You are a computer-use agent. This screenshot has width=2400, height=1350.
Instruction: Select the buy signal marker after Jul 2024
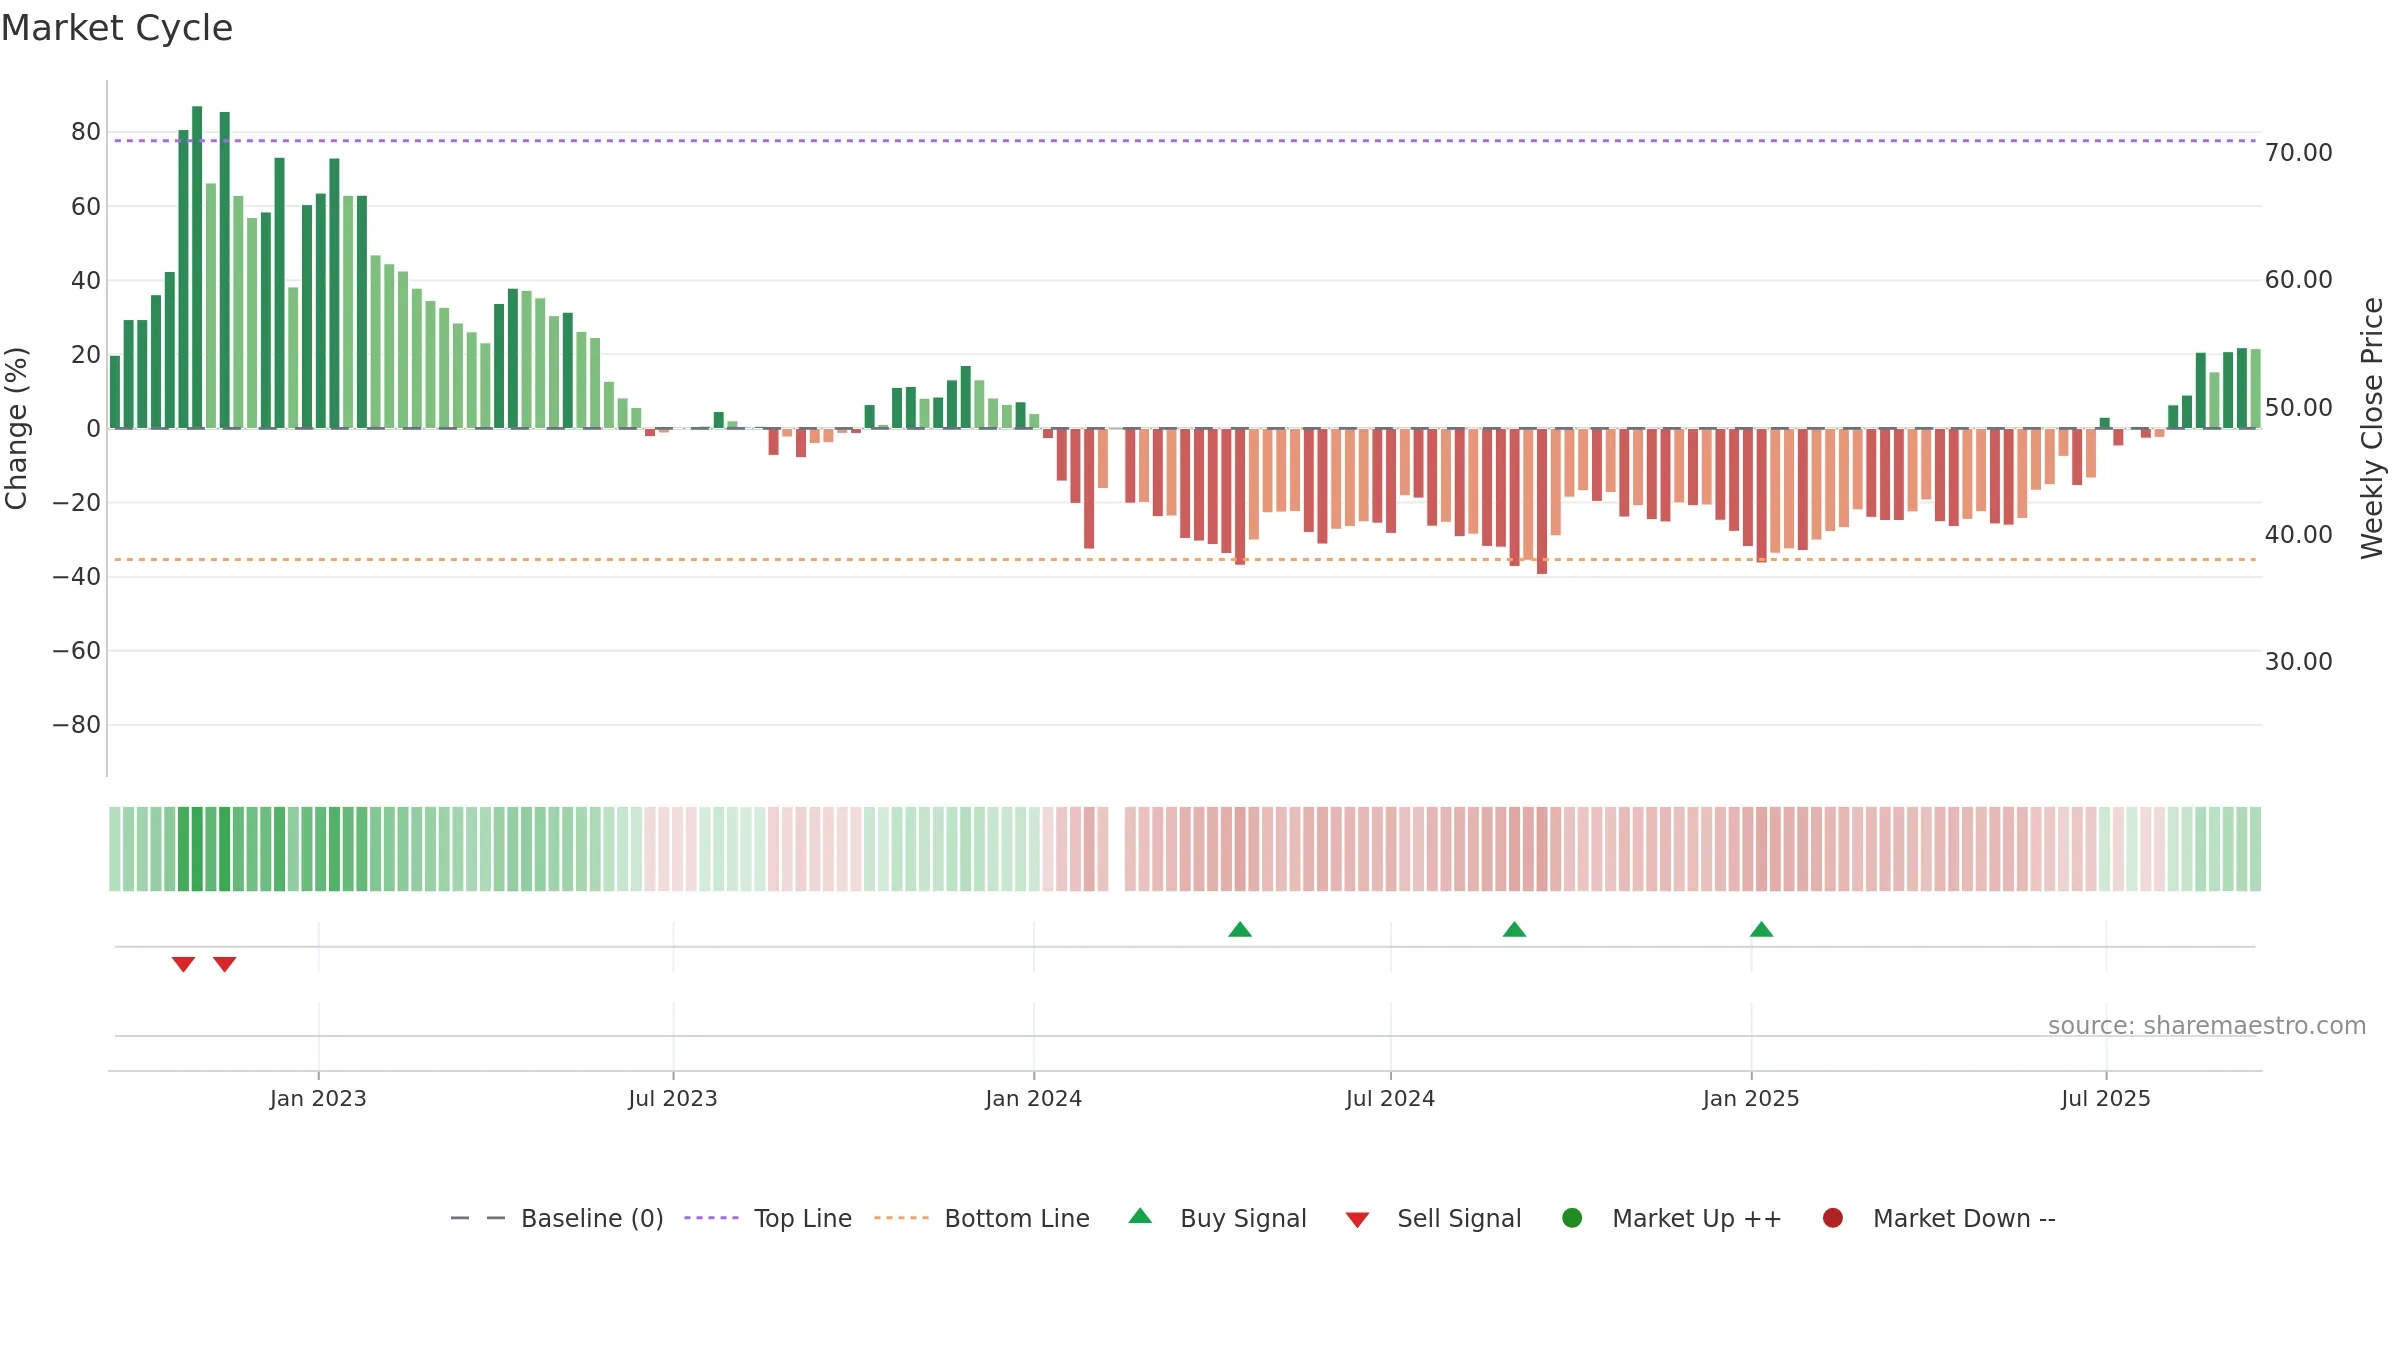tap(1514, 929)
